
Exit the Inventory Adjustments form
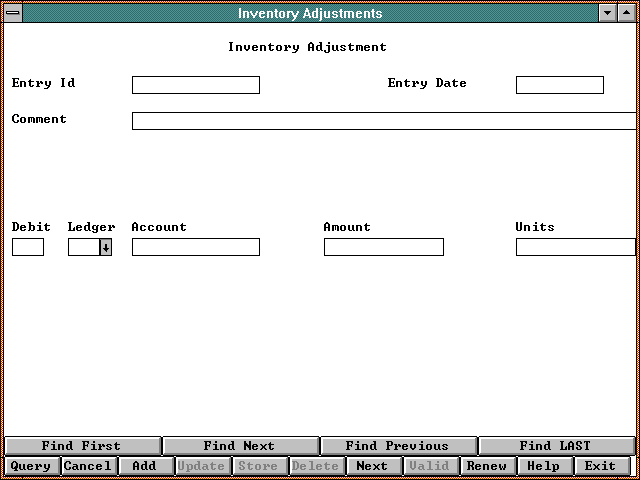pos(601,466)
